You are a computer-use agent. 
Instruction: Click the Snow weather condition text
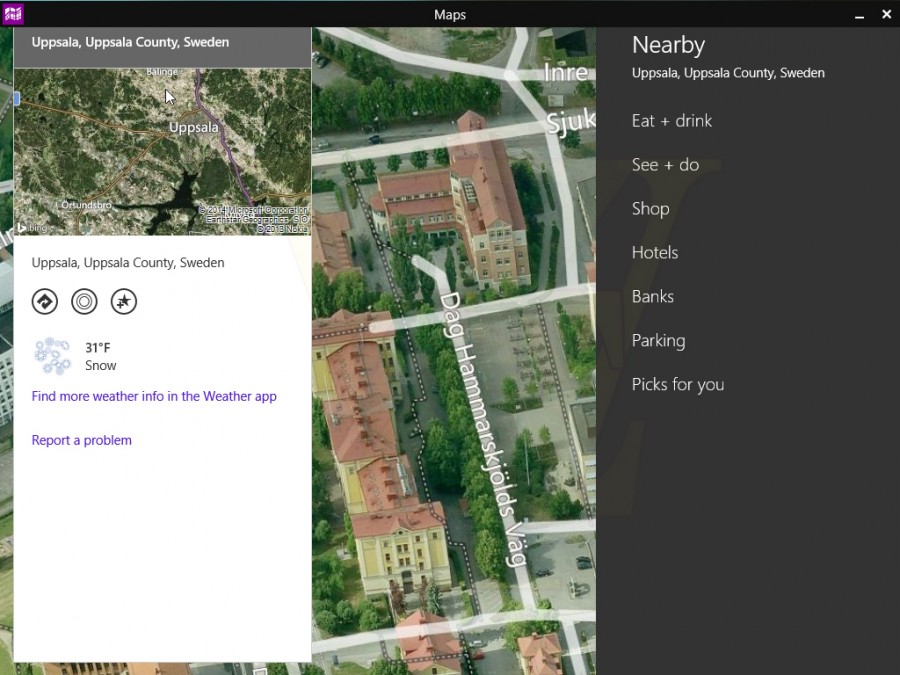[x=100, y=366]
